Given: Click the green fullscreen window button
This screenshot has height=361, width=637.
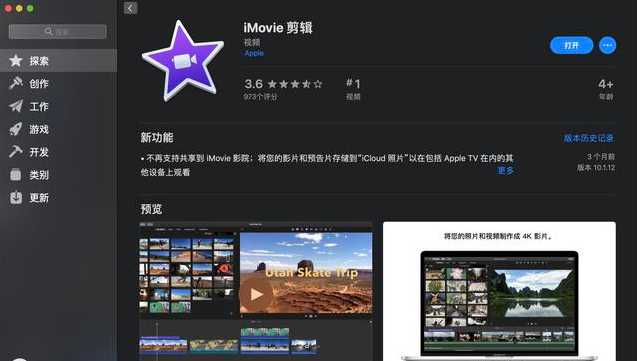Looking at the screenshot, I should coord(30,8).
